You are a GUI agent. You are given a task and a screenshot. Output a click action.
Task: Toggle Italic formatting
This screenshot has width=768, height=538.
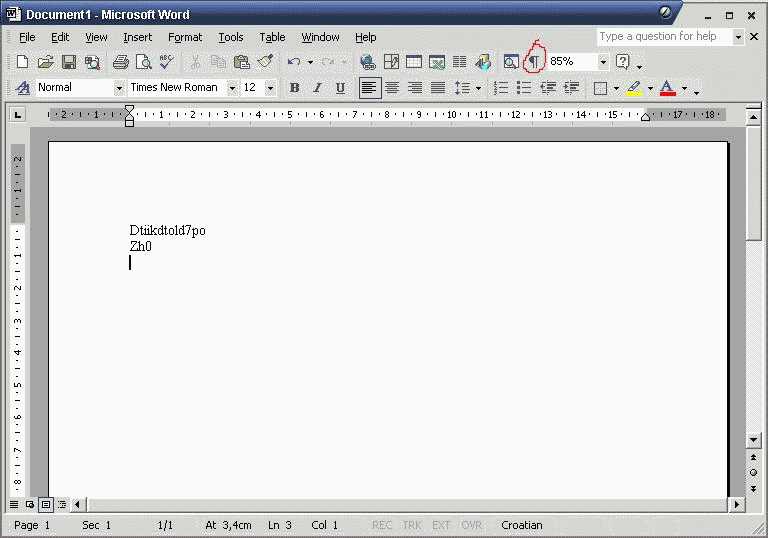pyautogui.click(x=317, y=88)
